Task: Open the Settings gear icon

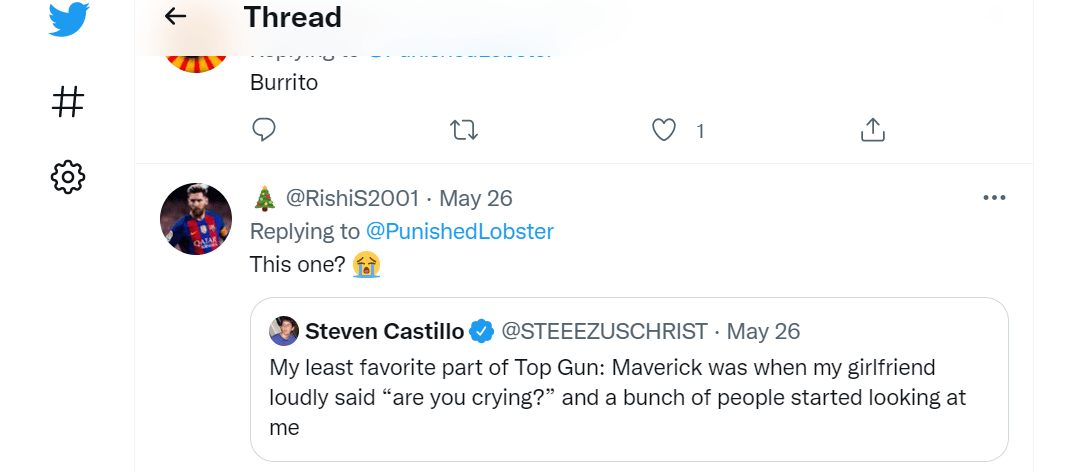Action: [68, 178]
